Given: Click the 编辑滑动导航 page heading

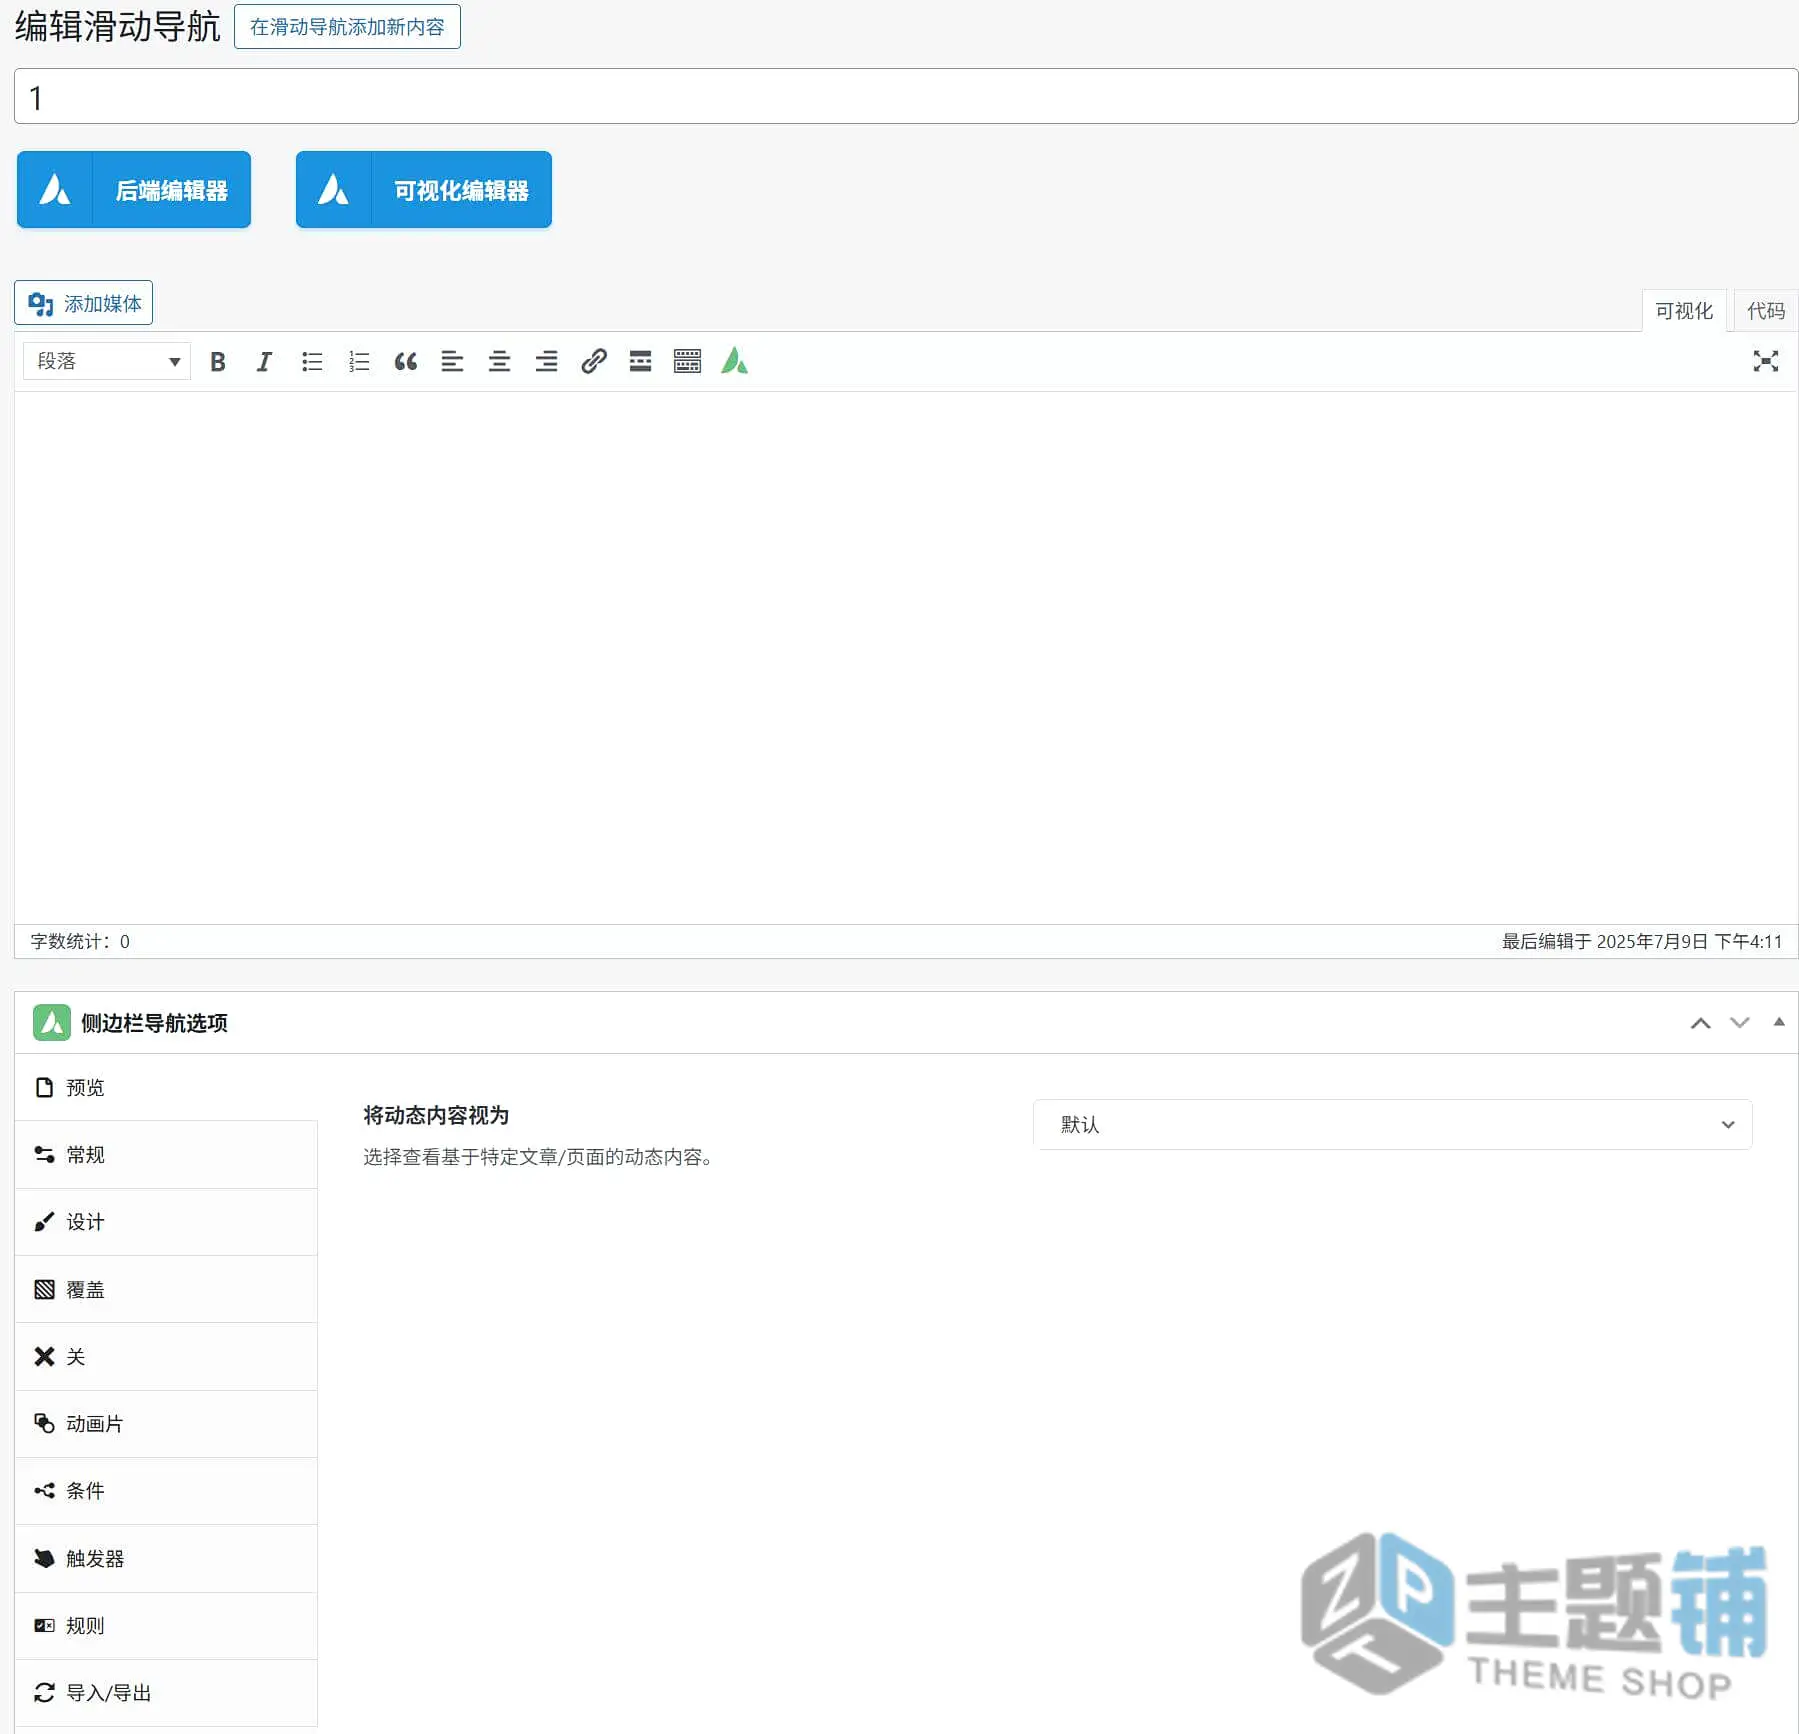Looking at the screenshot, I should [x=117, y=27].
